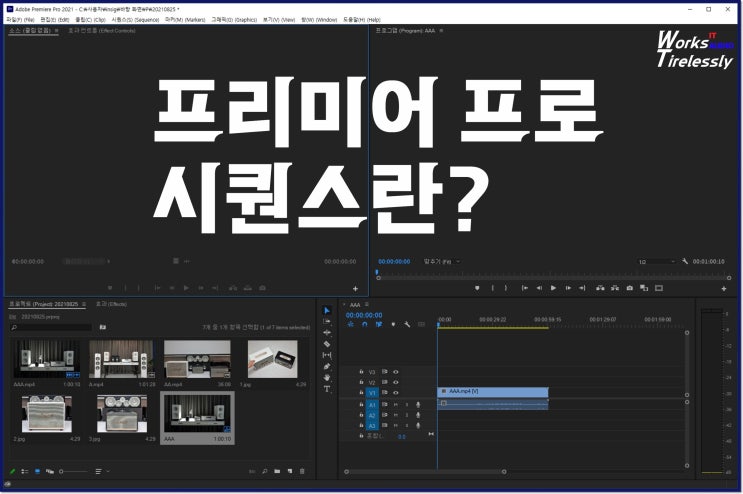Image resolution: width=743 pixels, height=494 pixels.
Task: Select the Hand tool
Action: 327,377
